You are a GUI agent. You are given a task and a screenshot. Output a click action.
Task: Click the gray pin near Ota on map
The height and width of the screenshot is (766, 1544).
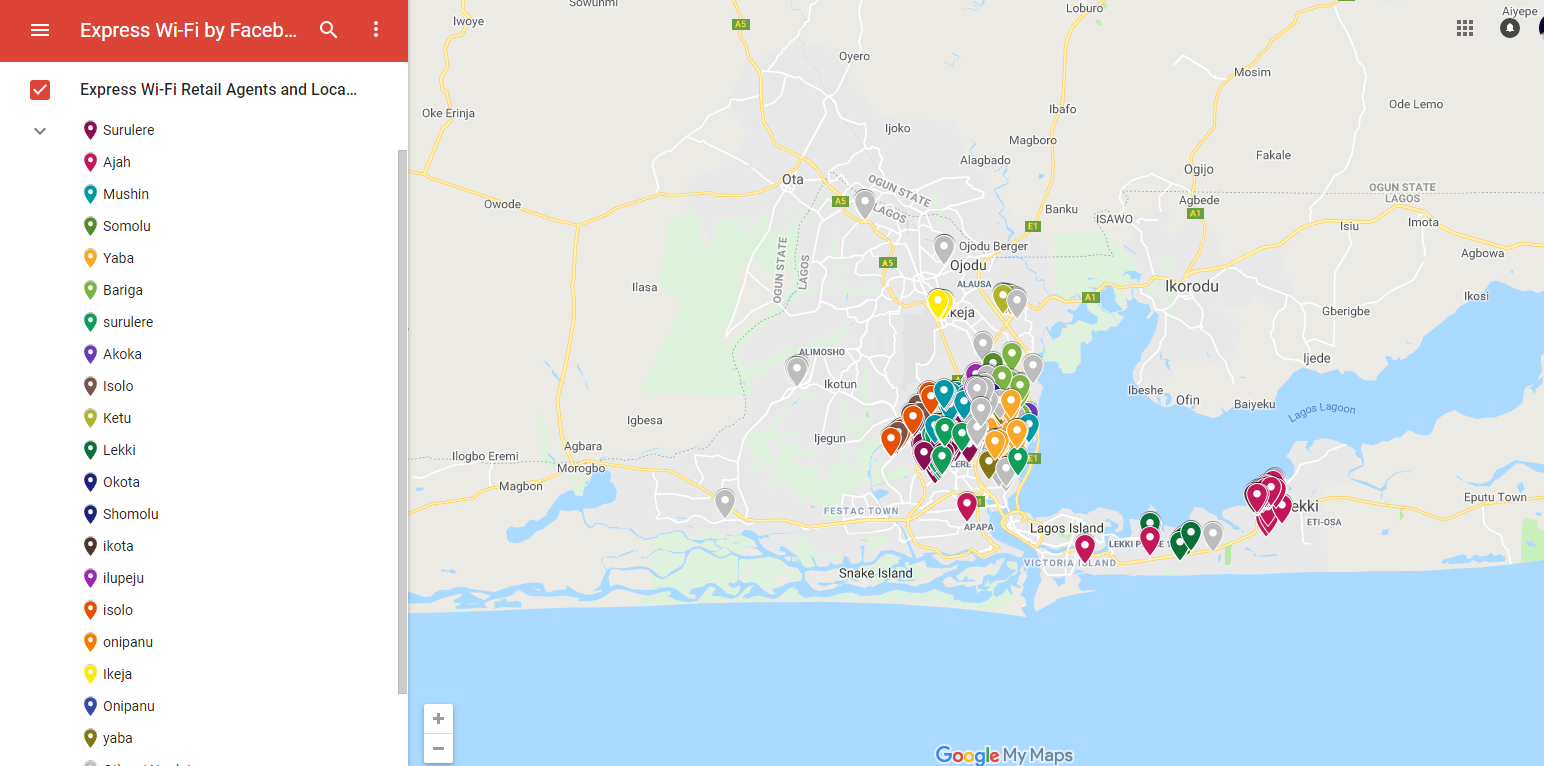point(865,203)
